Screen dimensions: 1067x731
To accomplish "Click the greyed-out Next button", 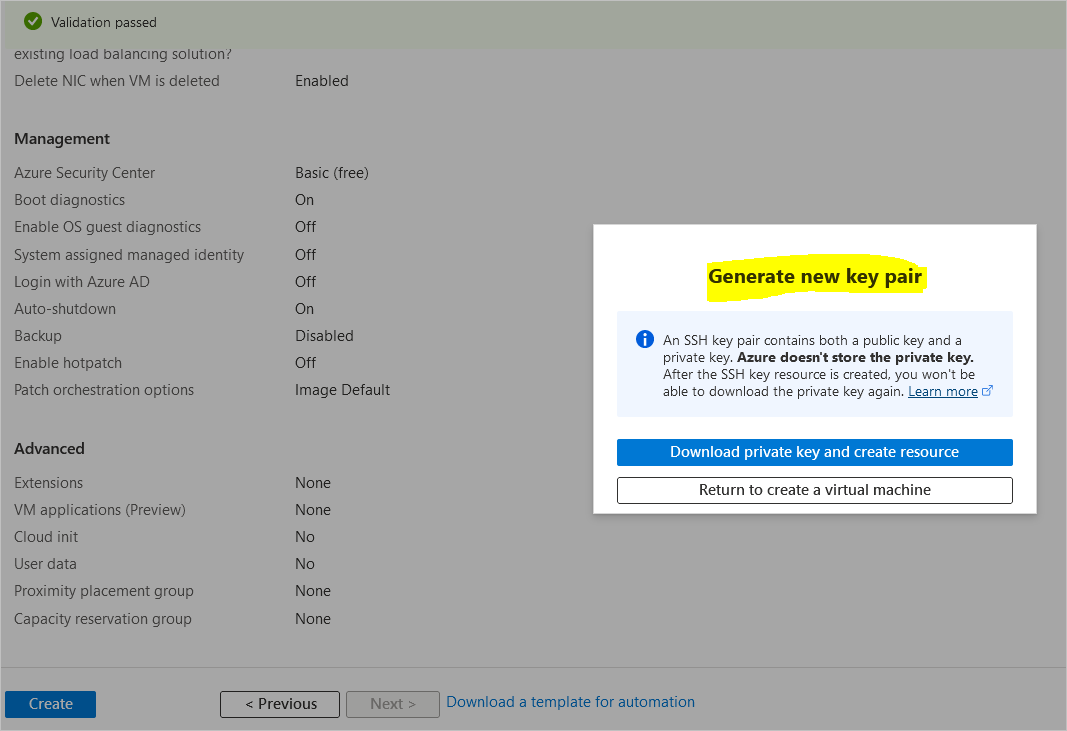I will 393,704.
